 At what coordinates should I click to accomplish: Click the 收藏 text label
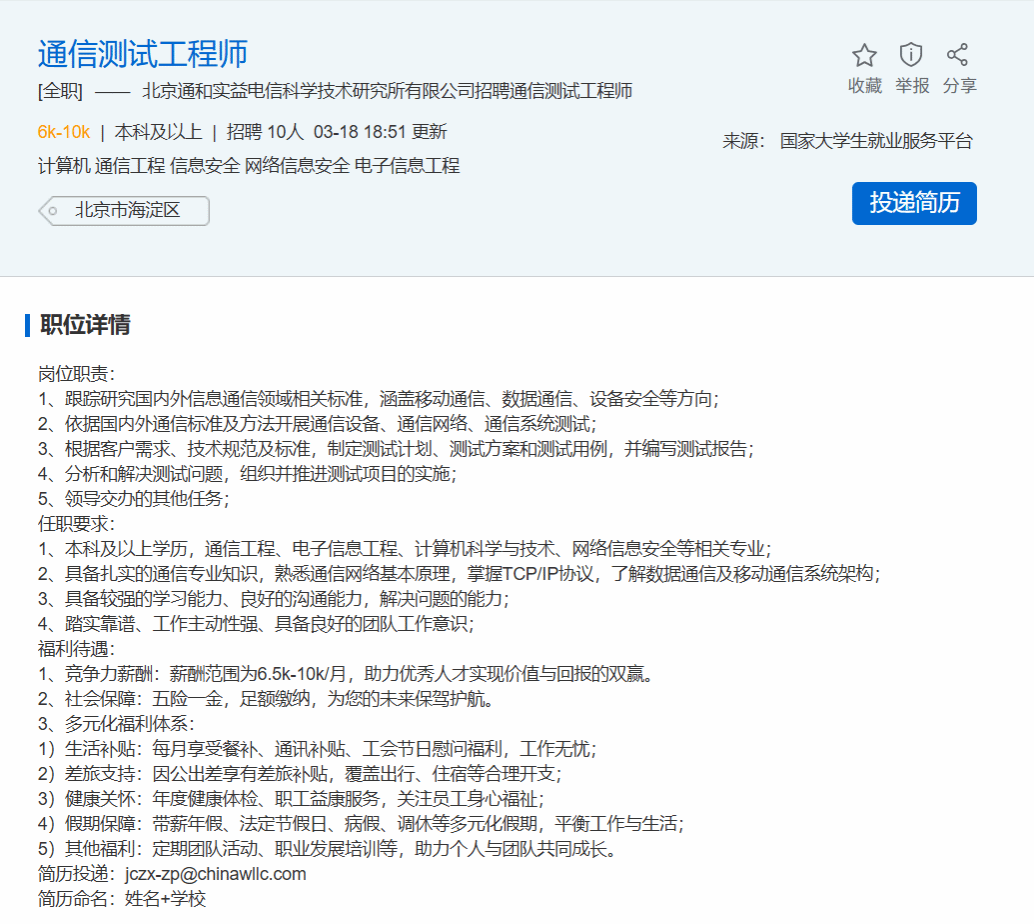tap(864, 86)
